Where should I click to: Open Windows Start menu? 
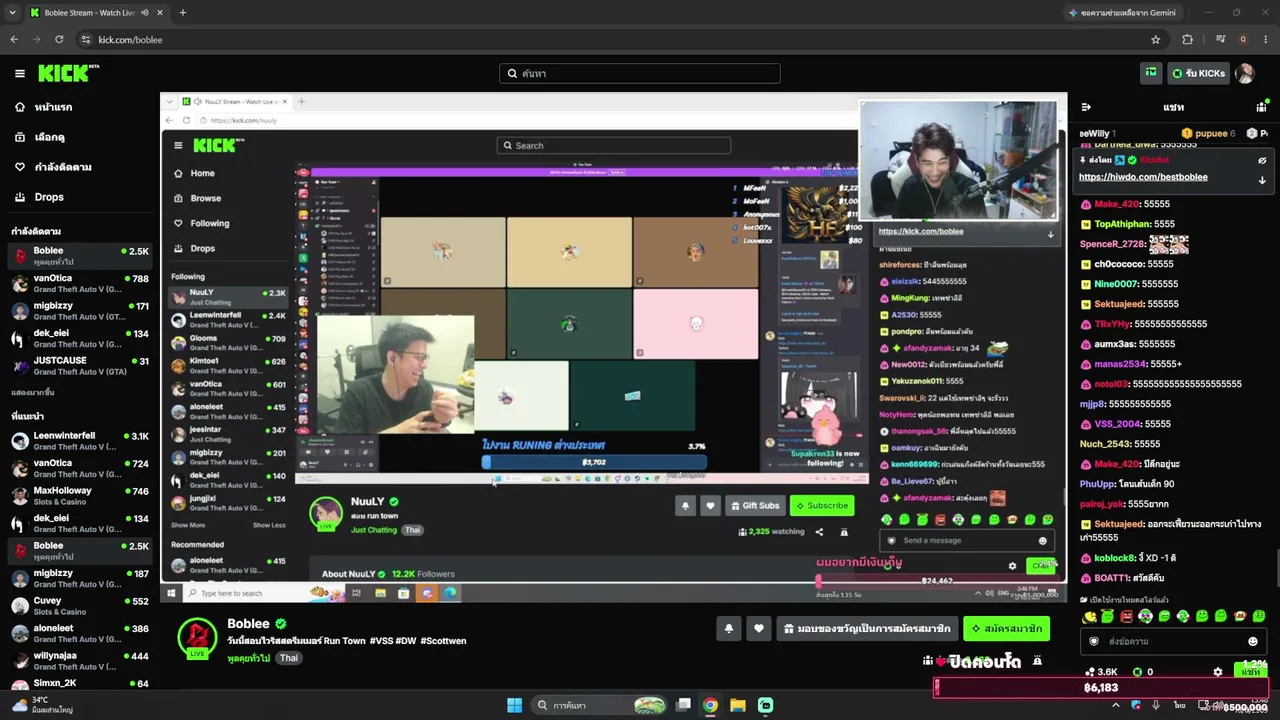pos(514,705)
